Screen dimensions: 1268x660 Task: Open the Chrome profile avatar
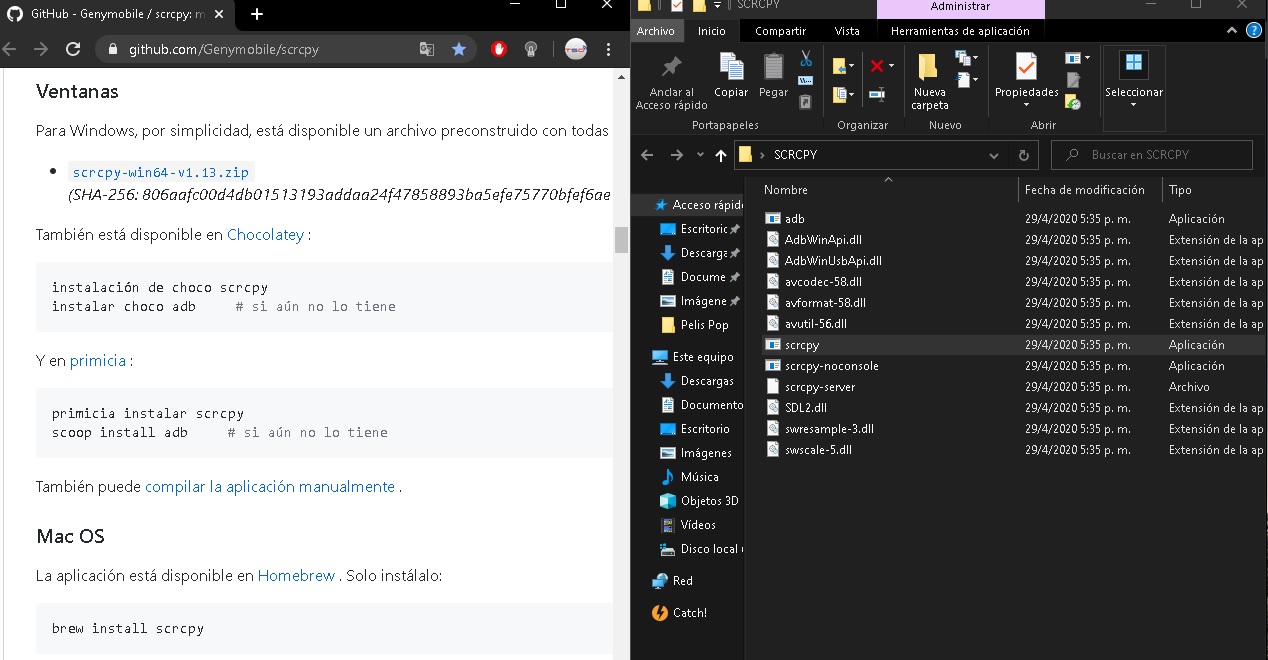pos(575,48)
